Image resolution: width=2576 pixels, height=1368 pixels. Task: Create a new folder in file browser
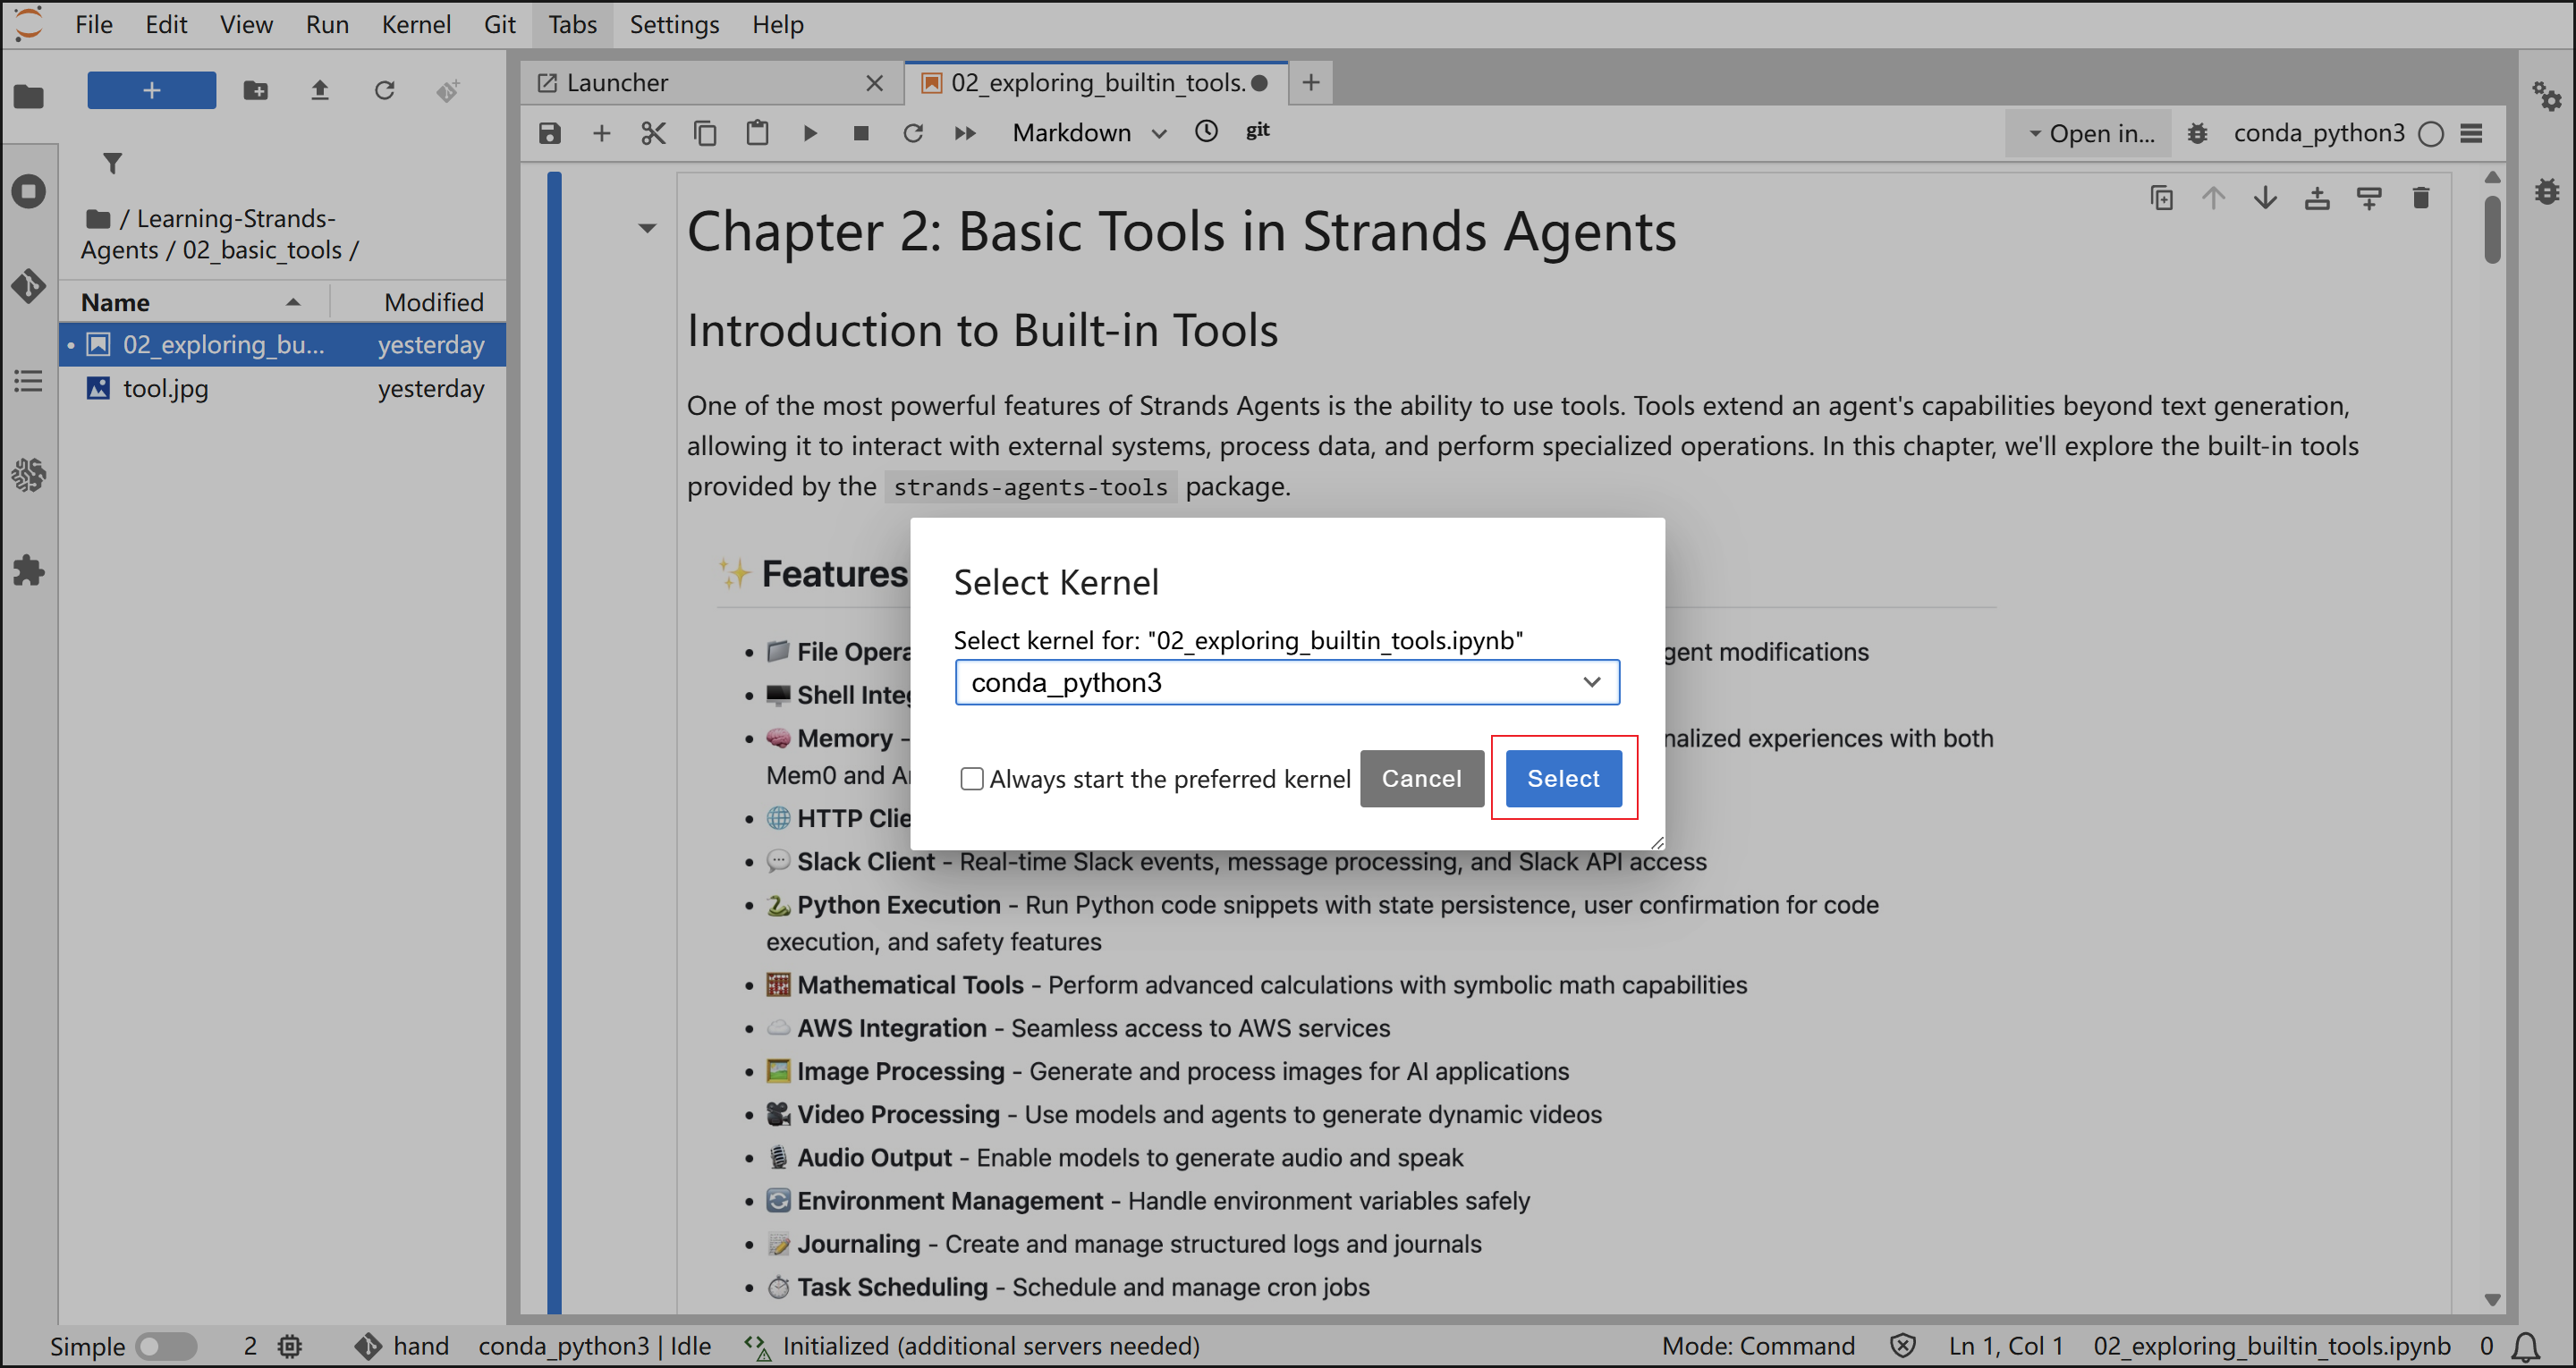point(256,90)
